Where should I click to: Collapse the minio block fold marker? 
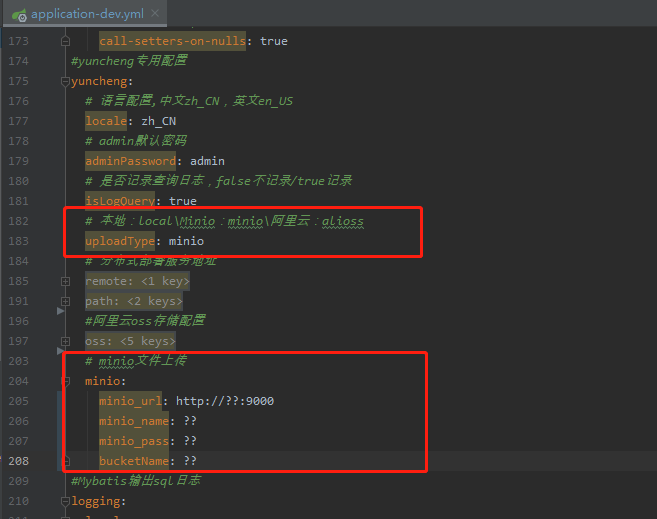tap(65, 381)
